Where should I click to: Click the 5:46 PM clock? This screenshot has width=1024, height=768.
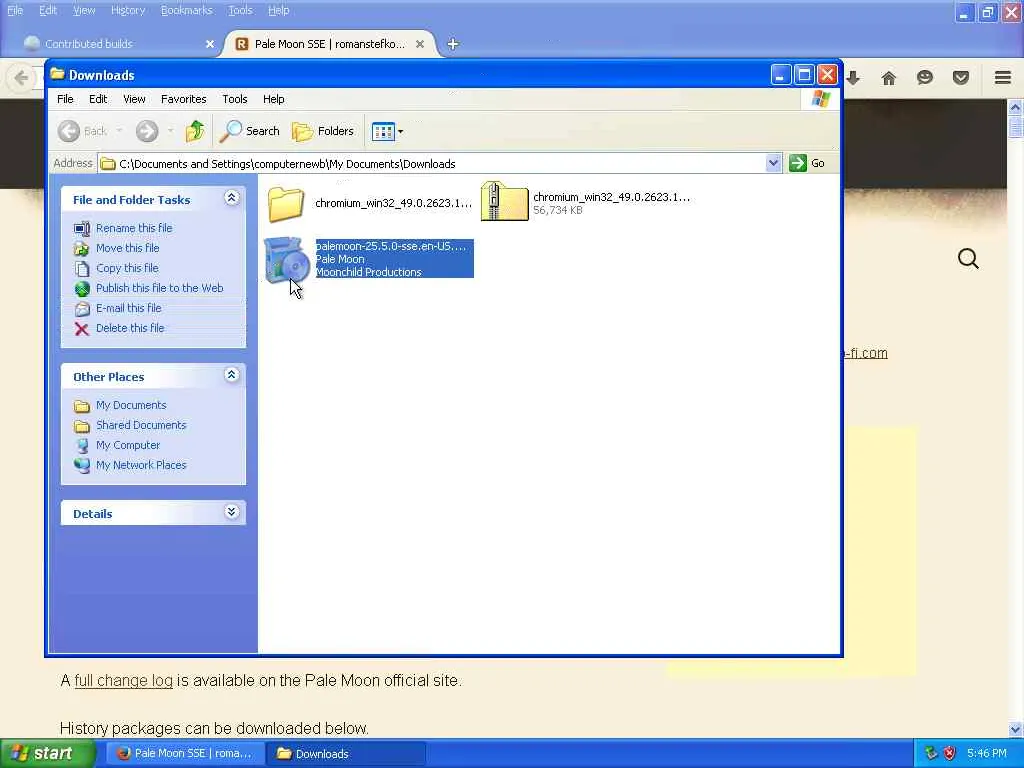click(987, 754)
